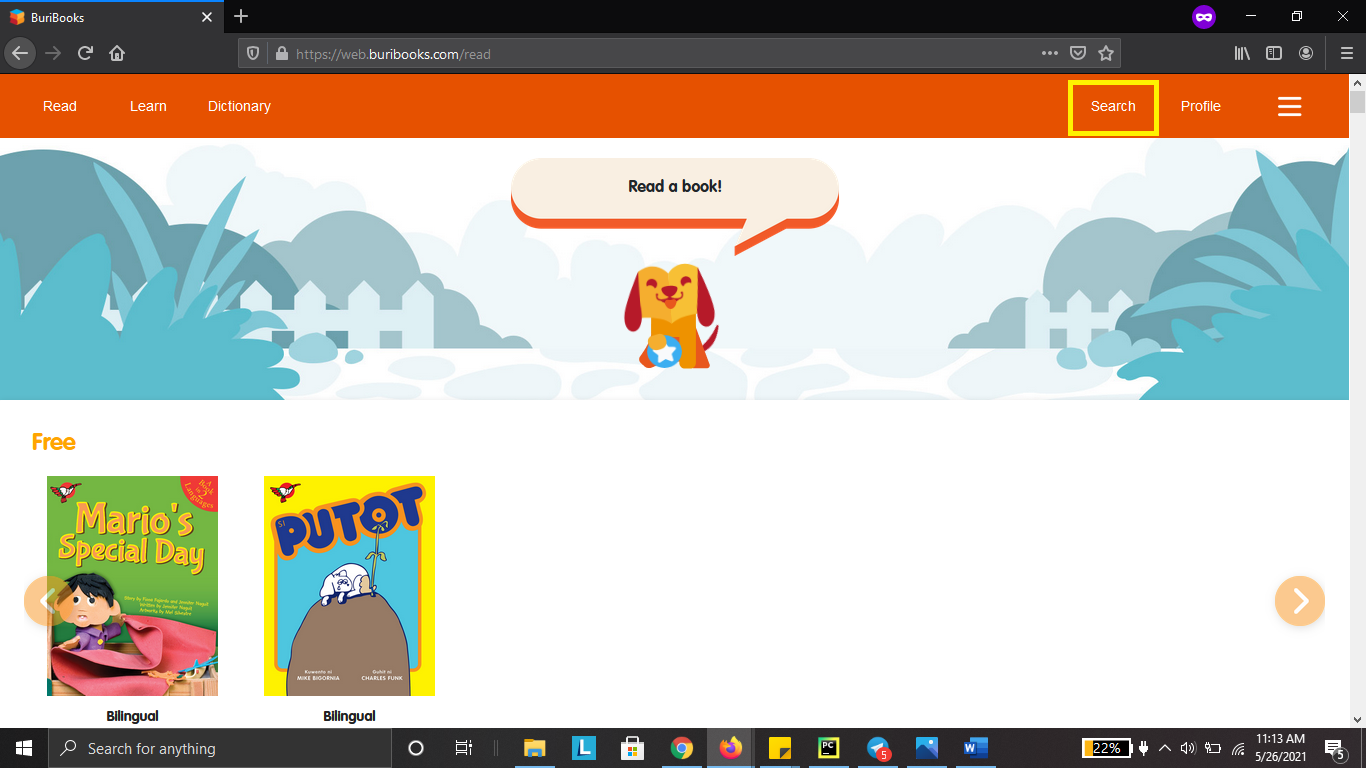Image resolution: width=1366 pixels, height=768 pixels.
Task: Click the Windows taskbar search box
Action: tap(219, 748)
